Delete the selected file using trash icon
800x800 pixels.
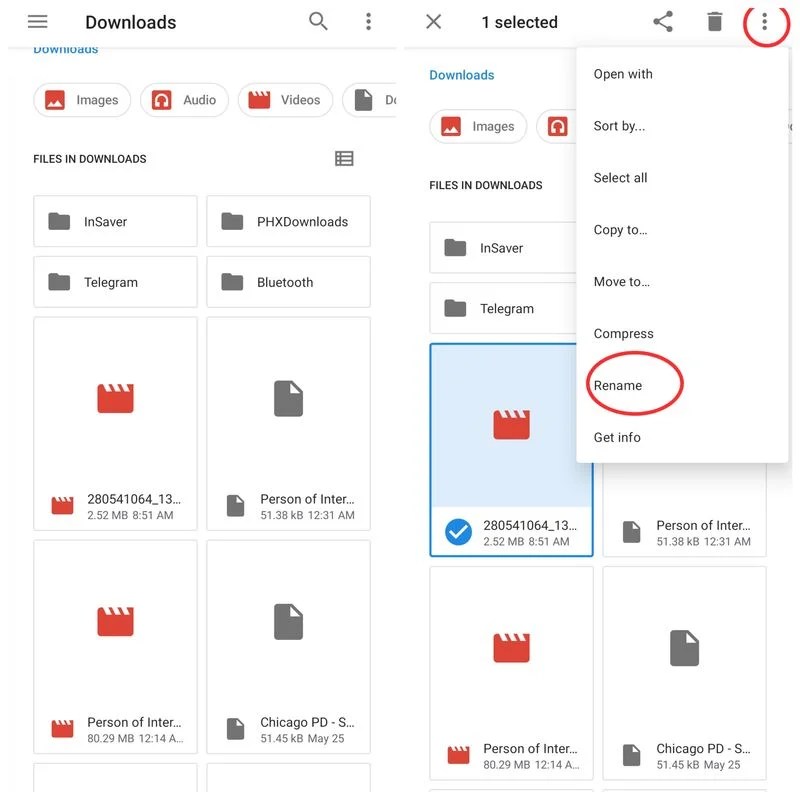click(x=714, y=21)
